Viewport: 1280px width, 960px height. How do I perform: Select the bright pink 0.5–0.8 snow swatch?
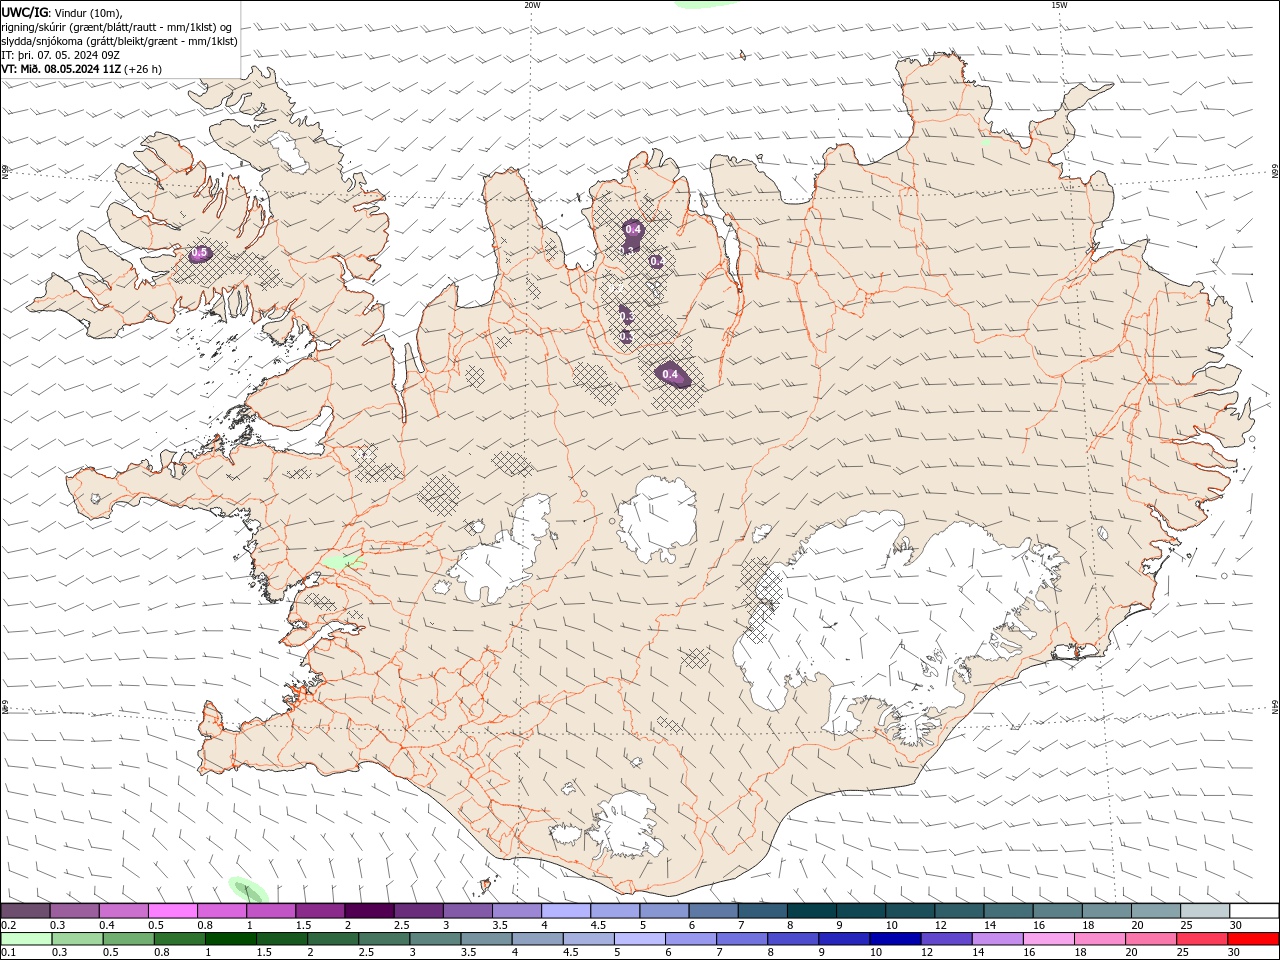click(173, 911)
